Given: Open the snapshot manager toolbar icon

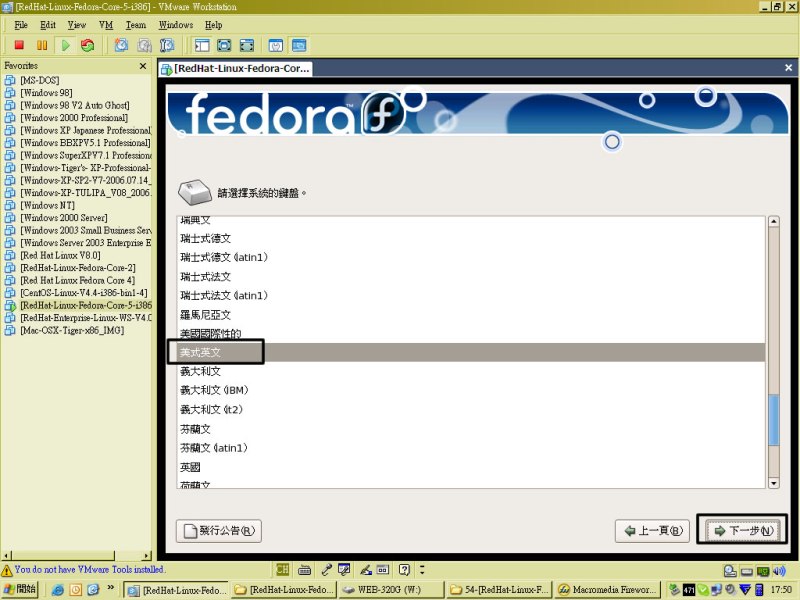Looking at the screenshot, I should tap(167, 45).
